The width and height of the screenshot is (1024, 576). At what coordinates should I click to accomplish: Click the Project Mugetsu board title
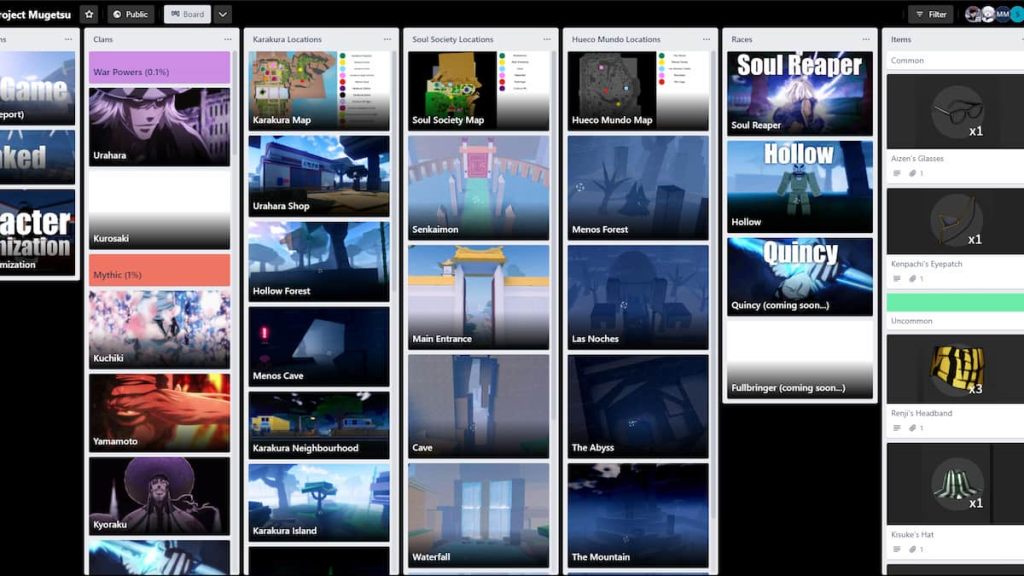(35, 14)
